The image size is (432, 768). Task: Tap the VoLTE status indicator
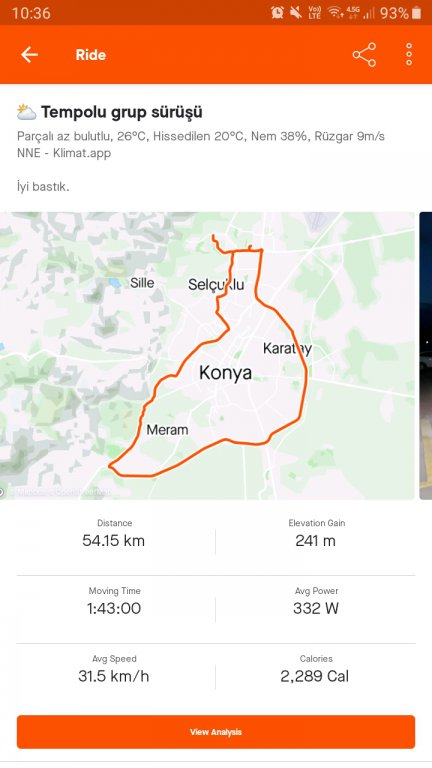pos(314,13)
